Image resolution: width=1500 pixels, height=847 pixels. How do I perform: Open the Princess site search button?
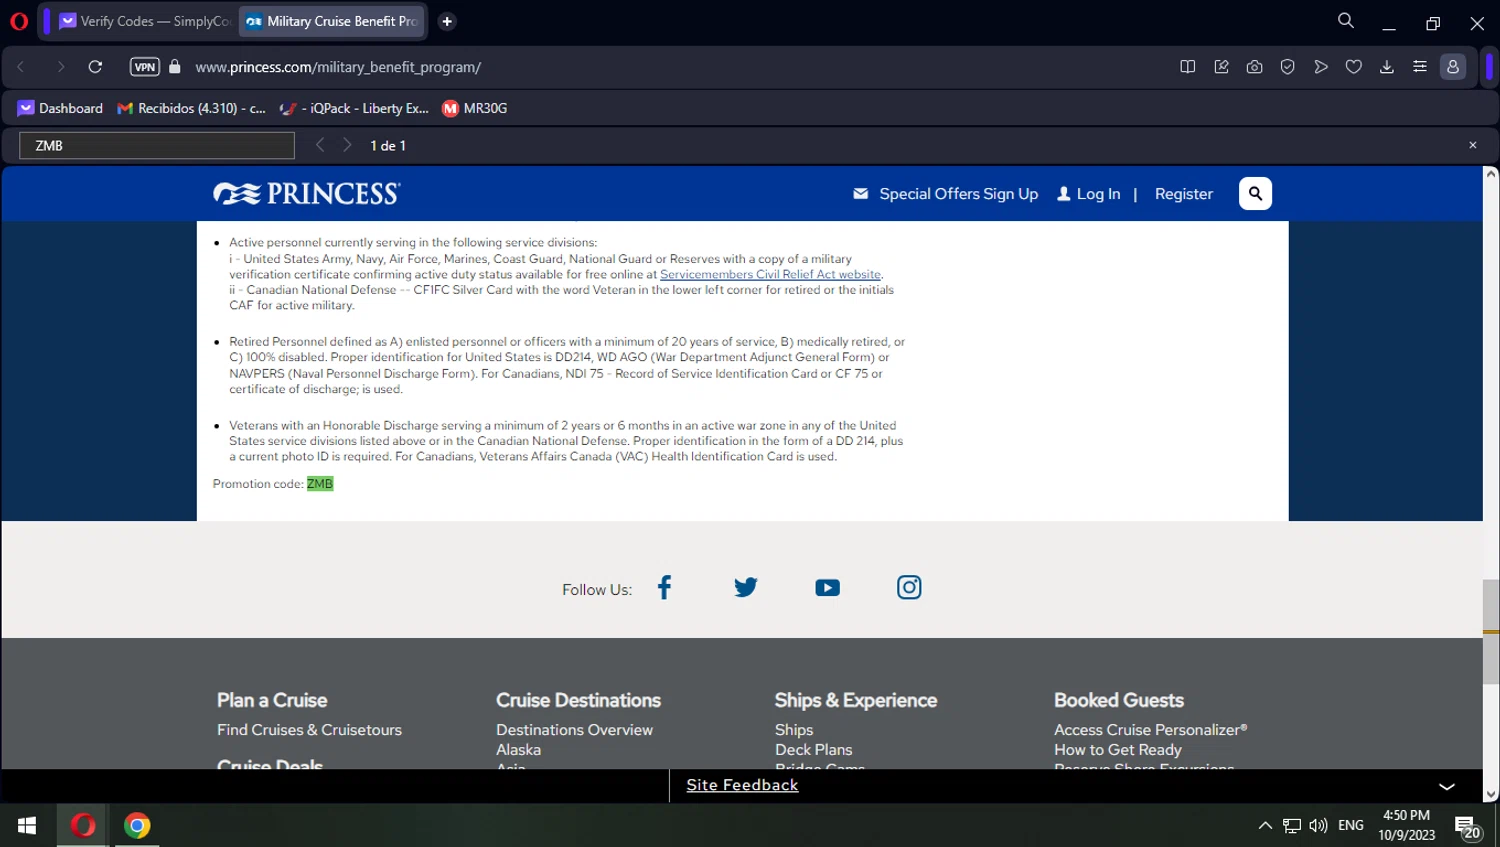(1255, 194)
